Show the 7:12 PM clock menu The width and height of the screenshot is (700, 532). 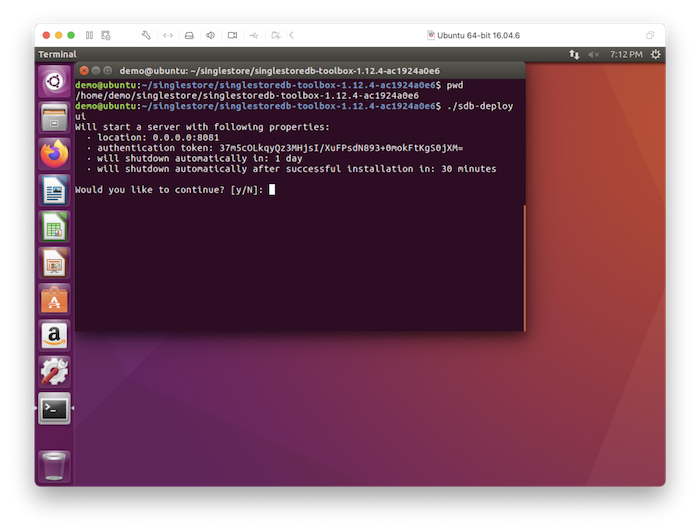tap(626, 54)
